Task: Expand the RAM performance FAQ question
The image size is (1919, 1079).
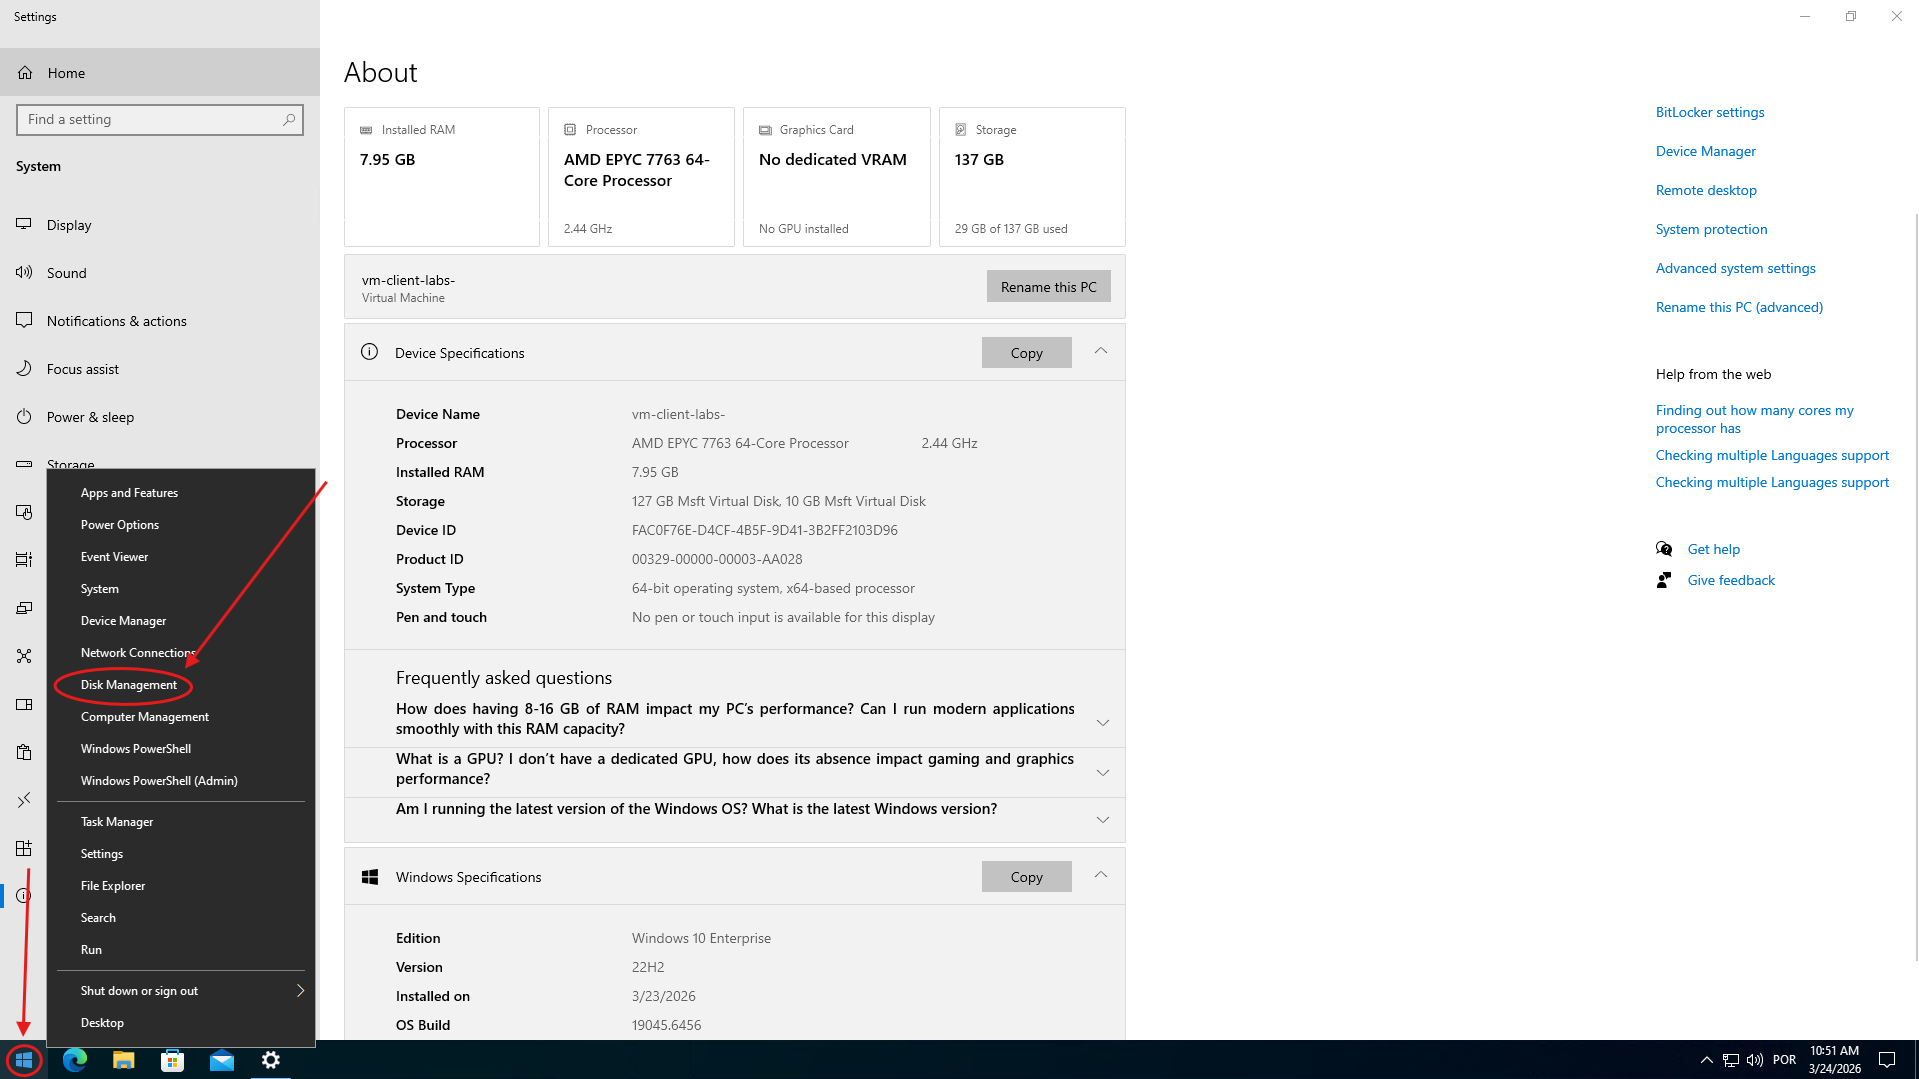Action: point(1102,722)
